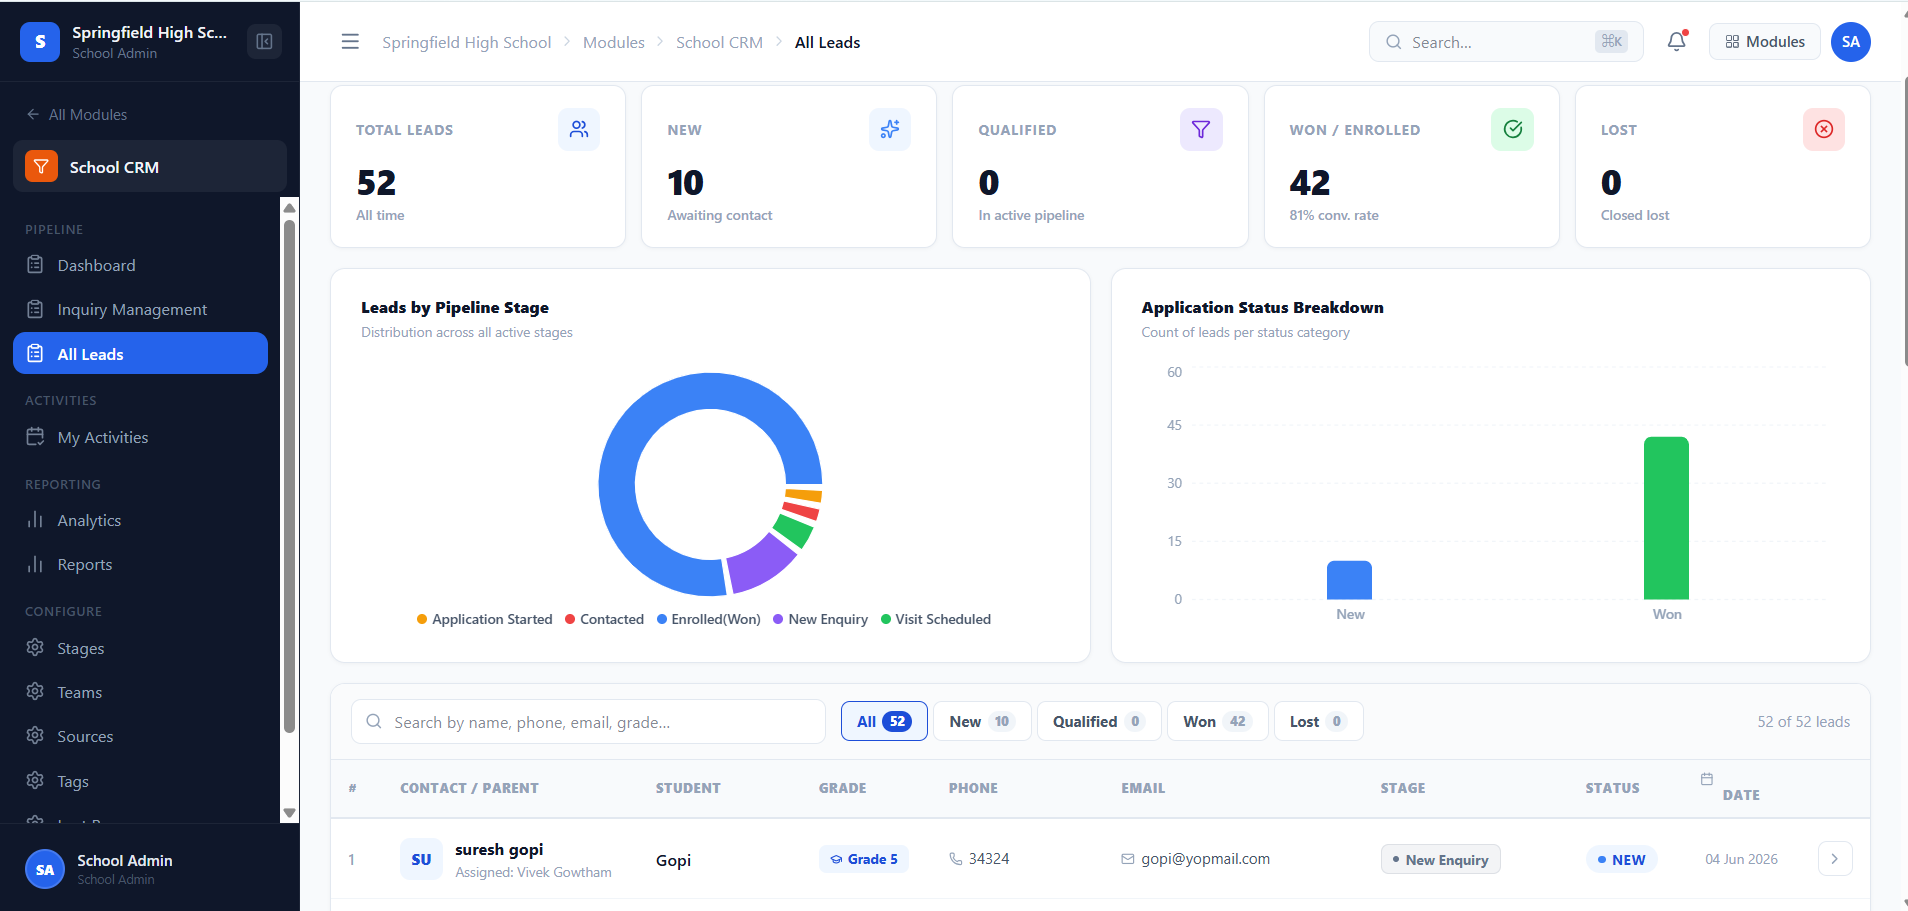
Task: Click the Total Leads people icon
Action: tap(579, 129)
